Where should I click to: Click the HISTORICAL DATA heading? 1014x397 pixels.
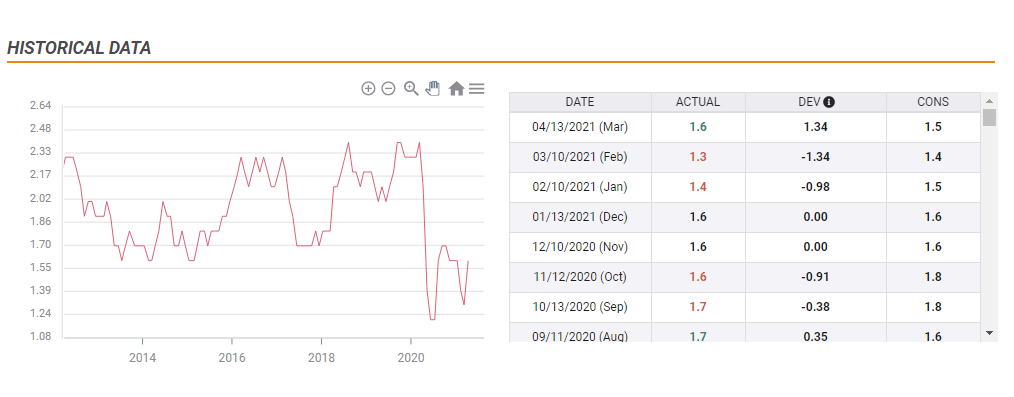pyautogui.click(x=79, y=48)
